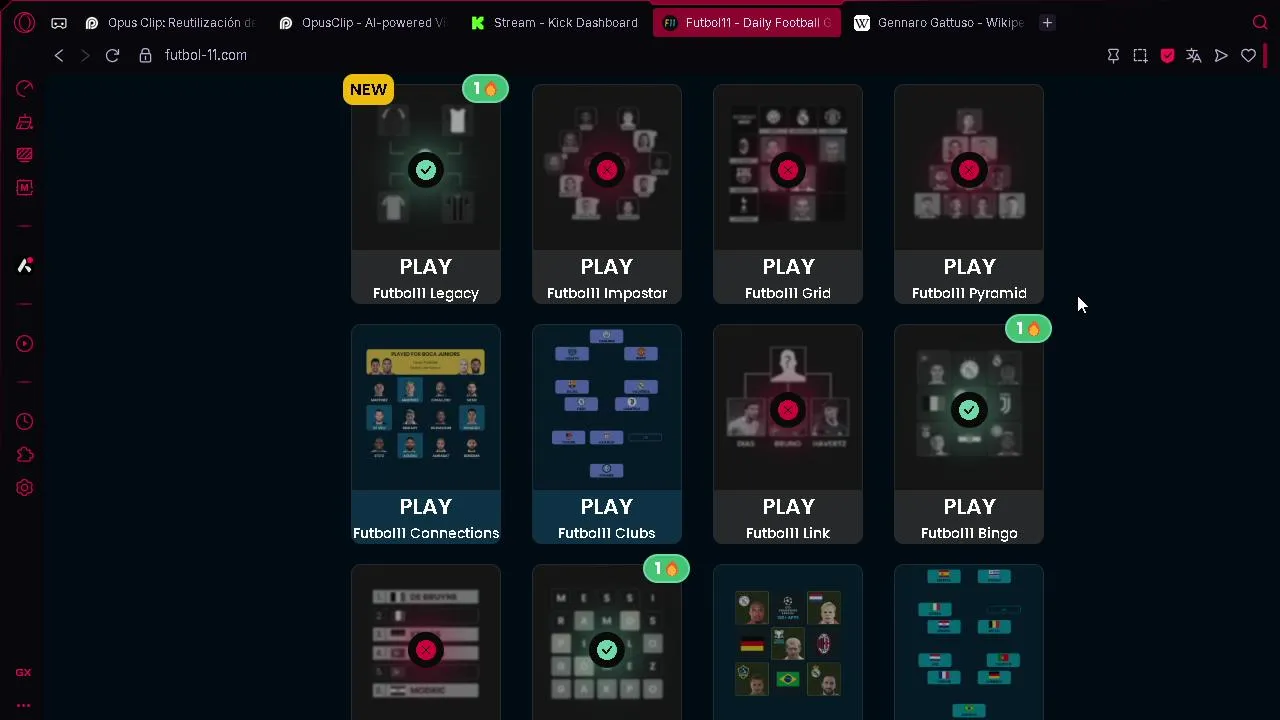The width and height of the screenshot is (1280, 720).
Task: Open Extensions cube icon in sidebar
Action: coord(25,455)
